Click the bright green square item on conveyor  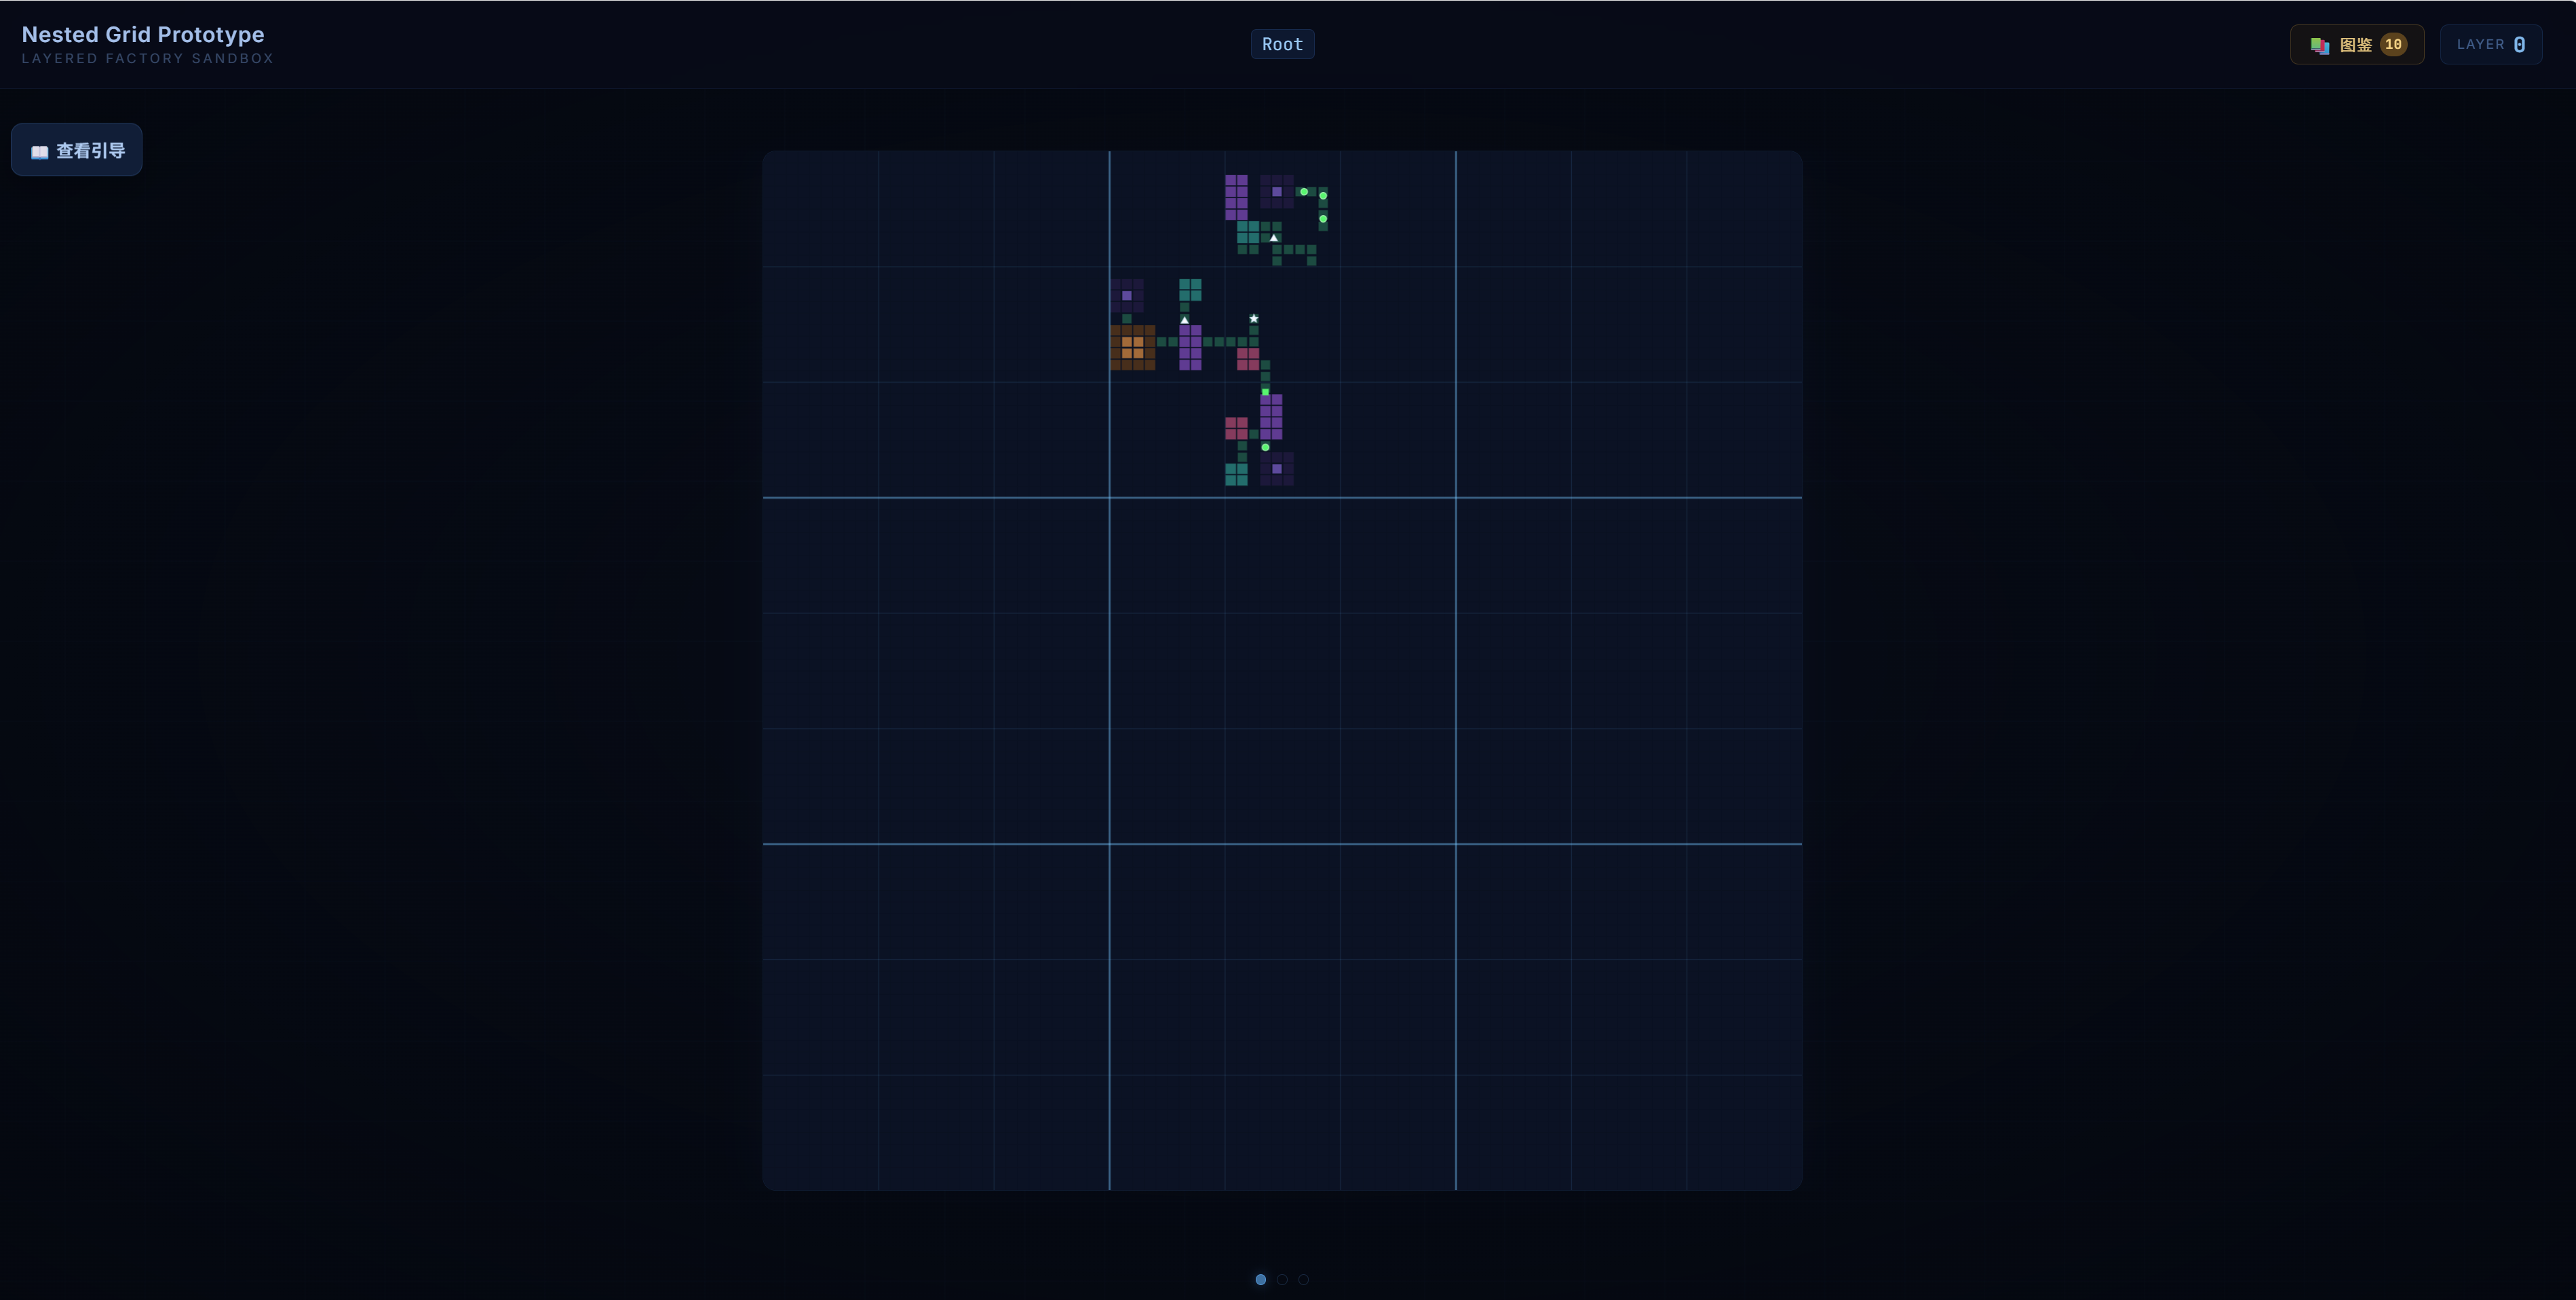(1265, 391)
